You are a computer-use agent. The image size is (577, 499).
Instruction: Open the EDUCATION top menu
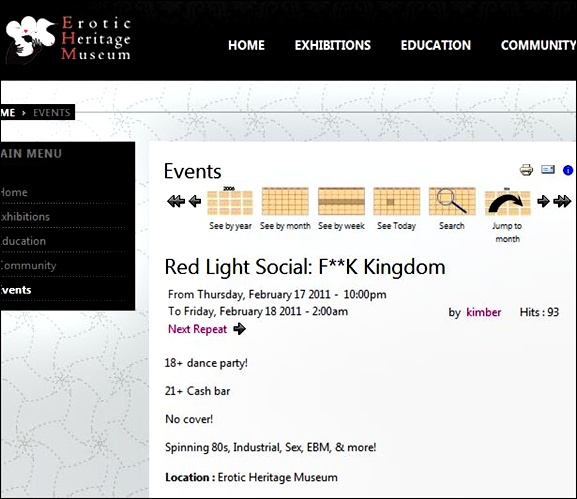coord(436,45)
